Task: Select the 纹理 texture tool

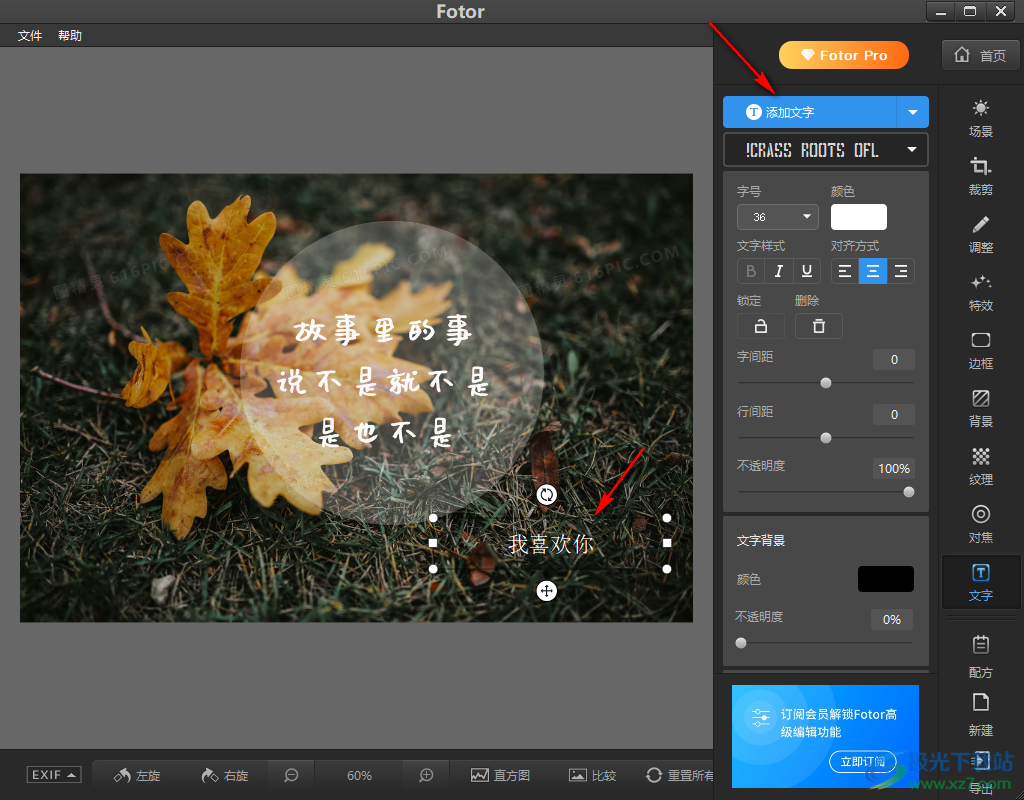Action: pos(980,465)
